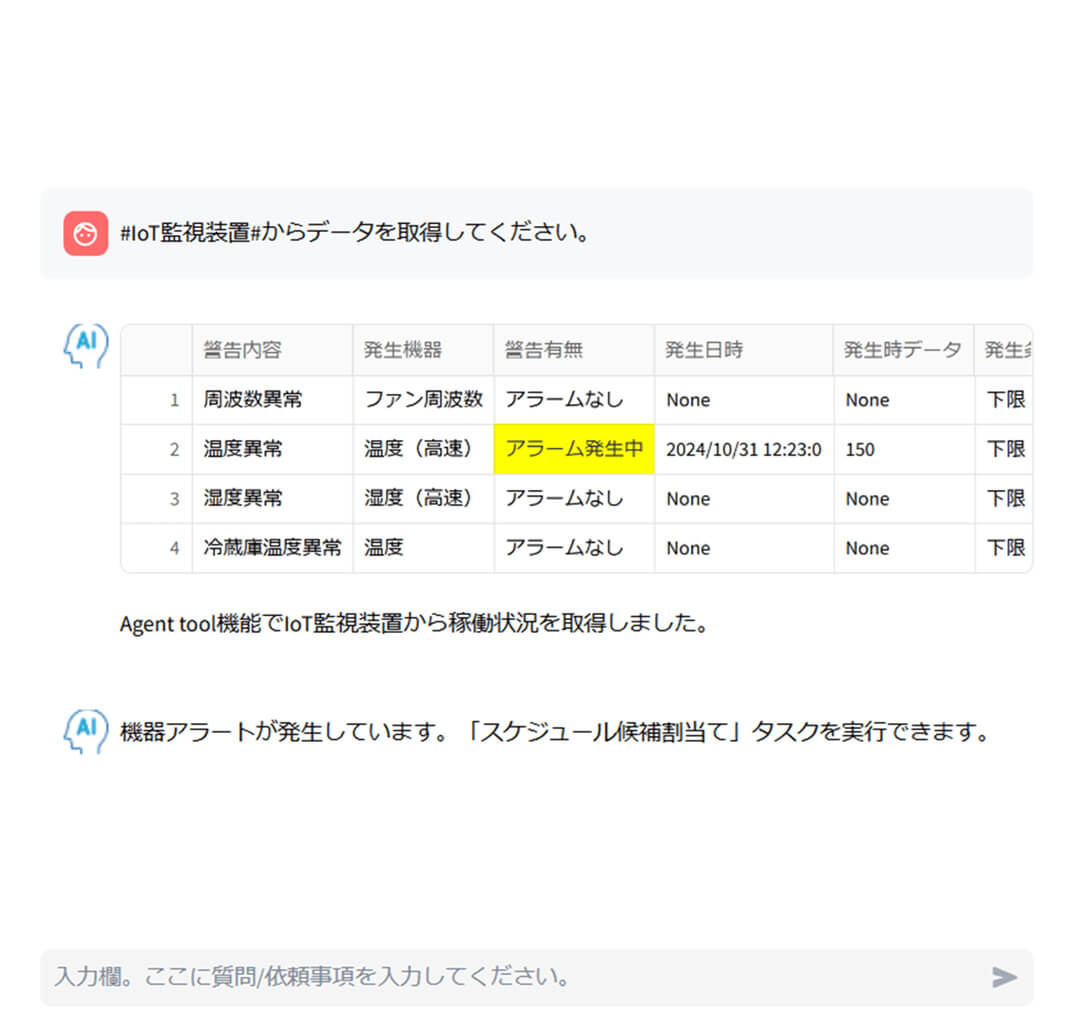1067x1014 pixels.
Task: Click the 発生時データ column header
Action: (902, 350)
